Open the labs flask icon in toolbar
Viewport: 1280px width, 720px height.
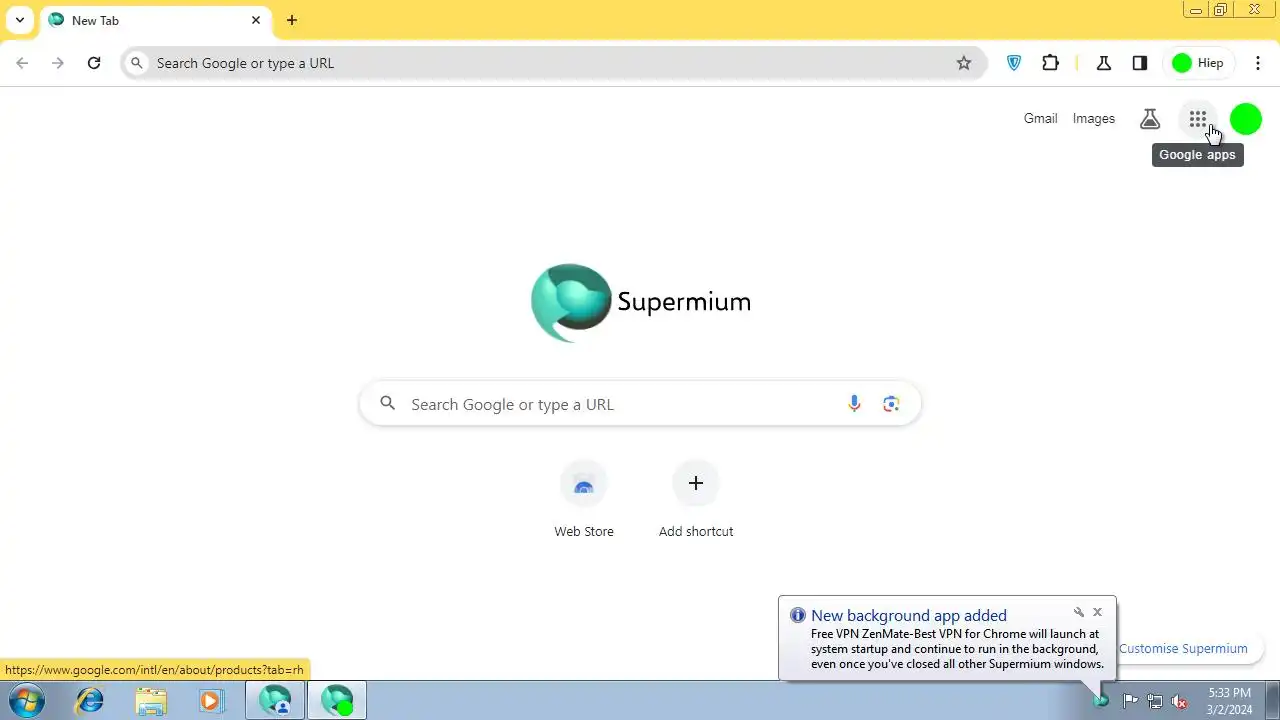pyautogui.click(x=1104, y=63)
